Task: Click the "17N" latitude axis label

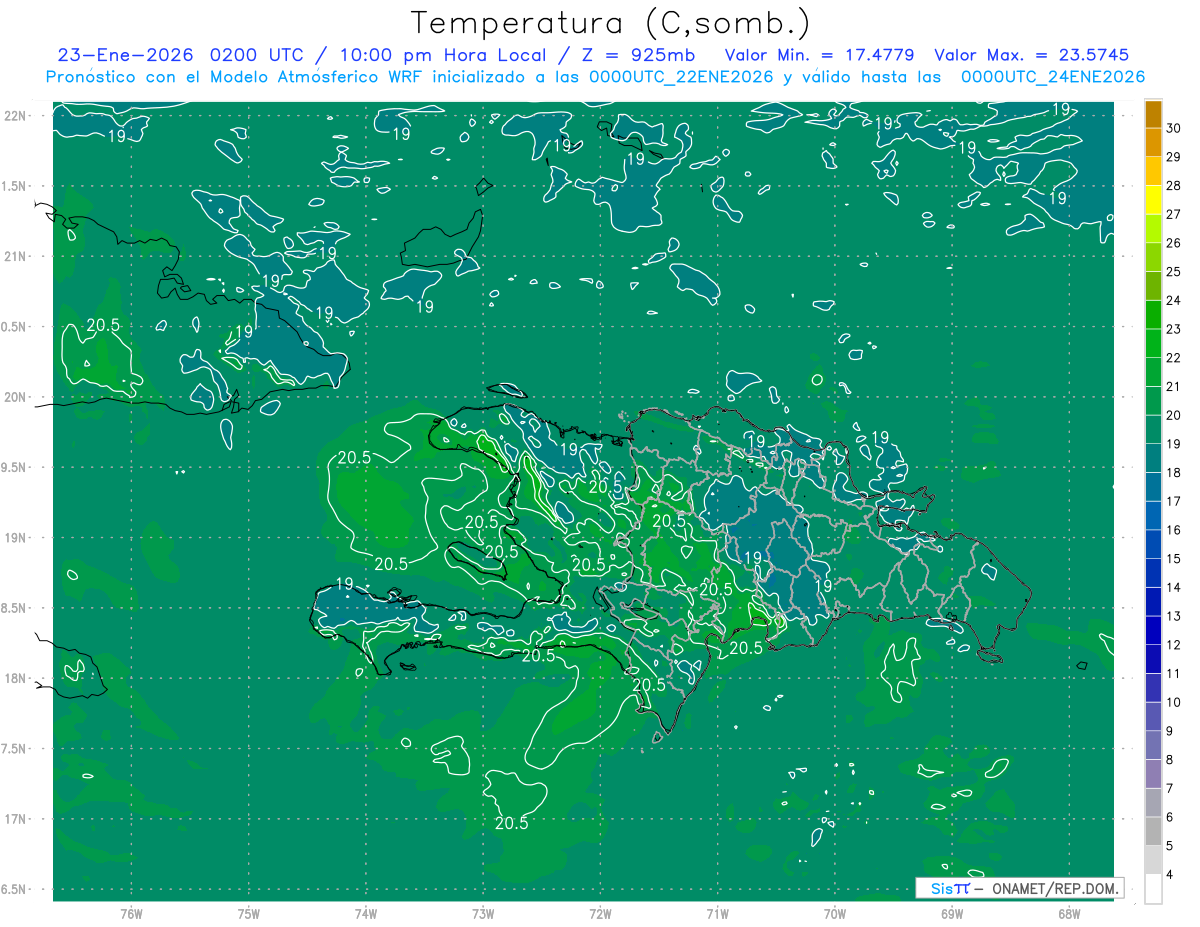Action: click(15, 819)
